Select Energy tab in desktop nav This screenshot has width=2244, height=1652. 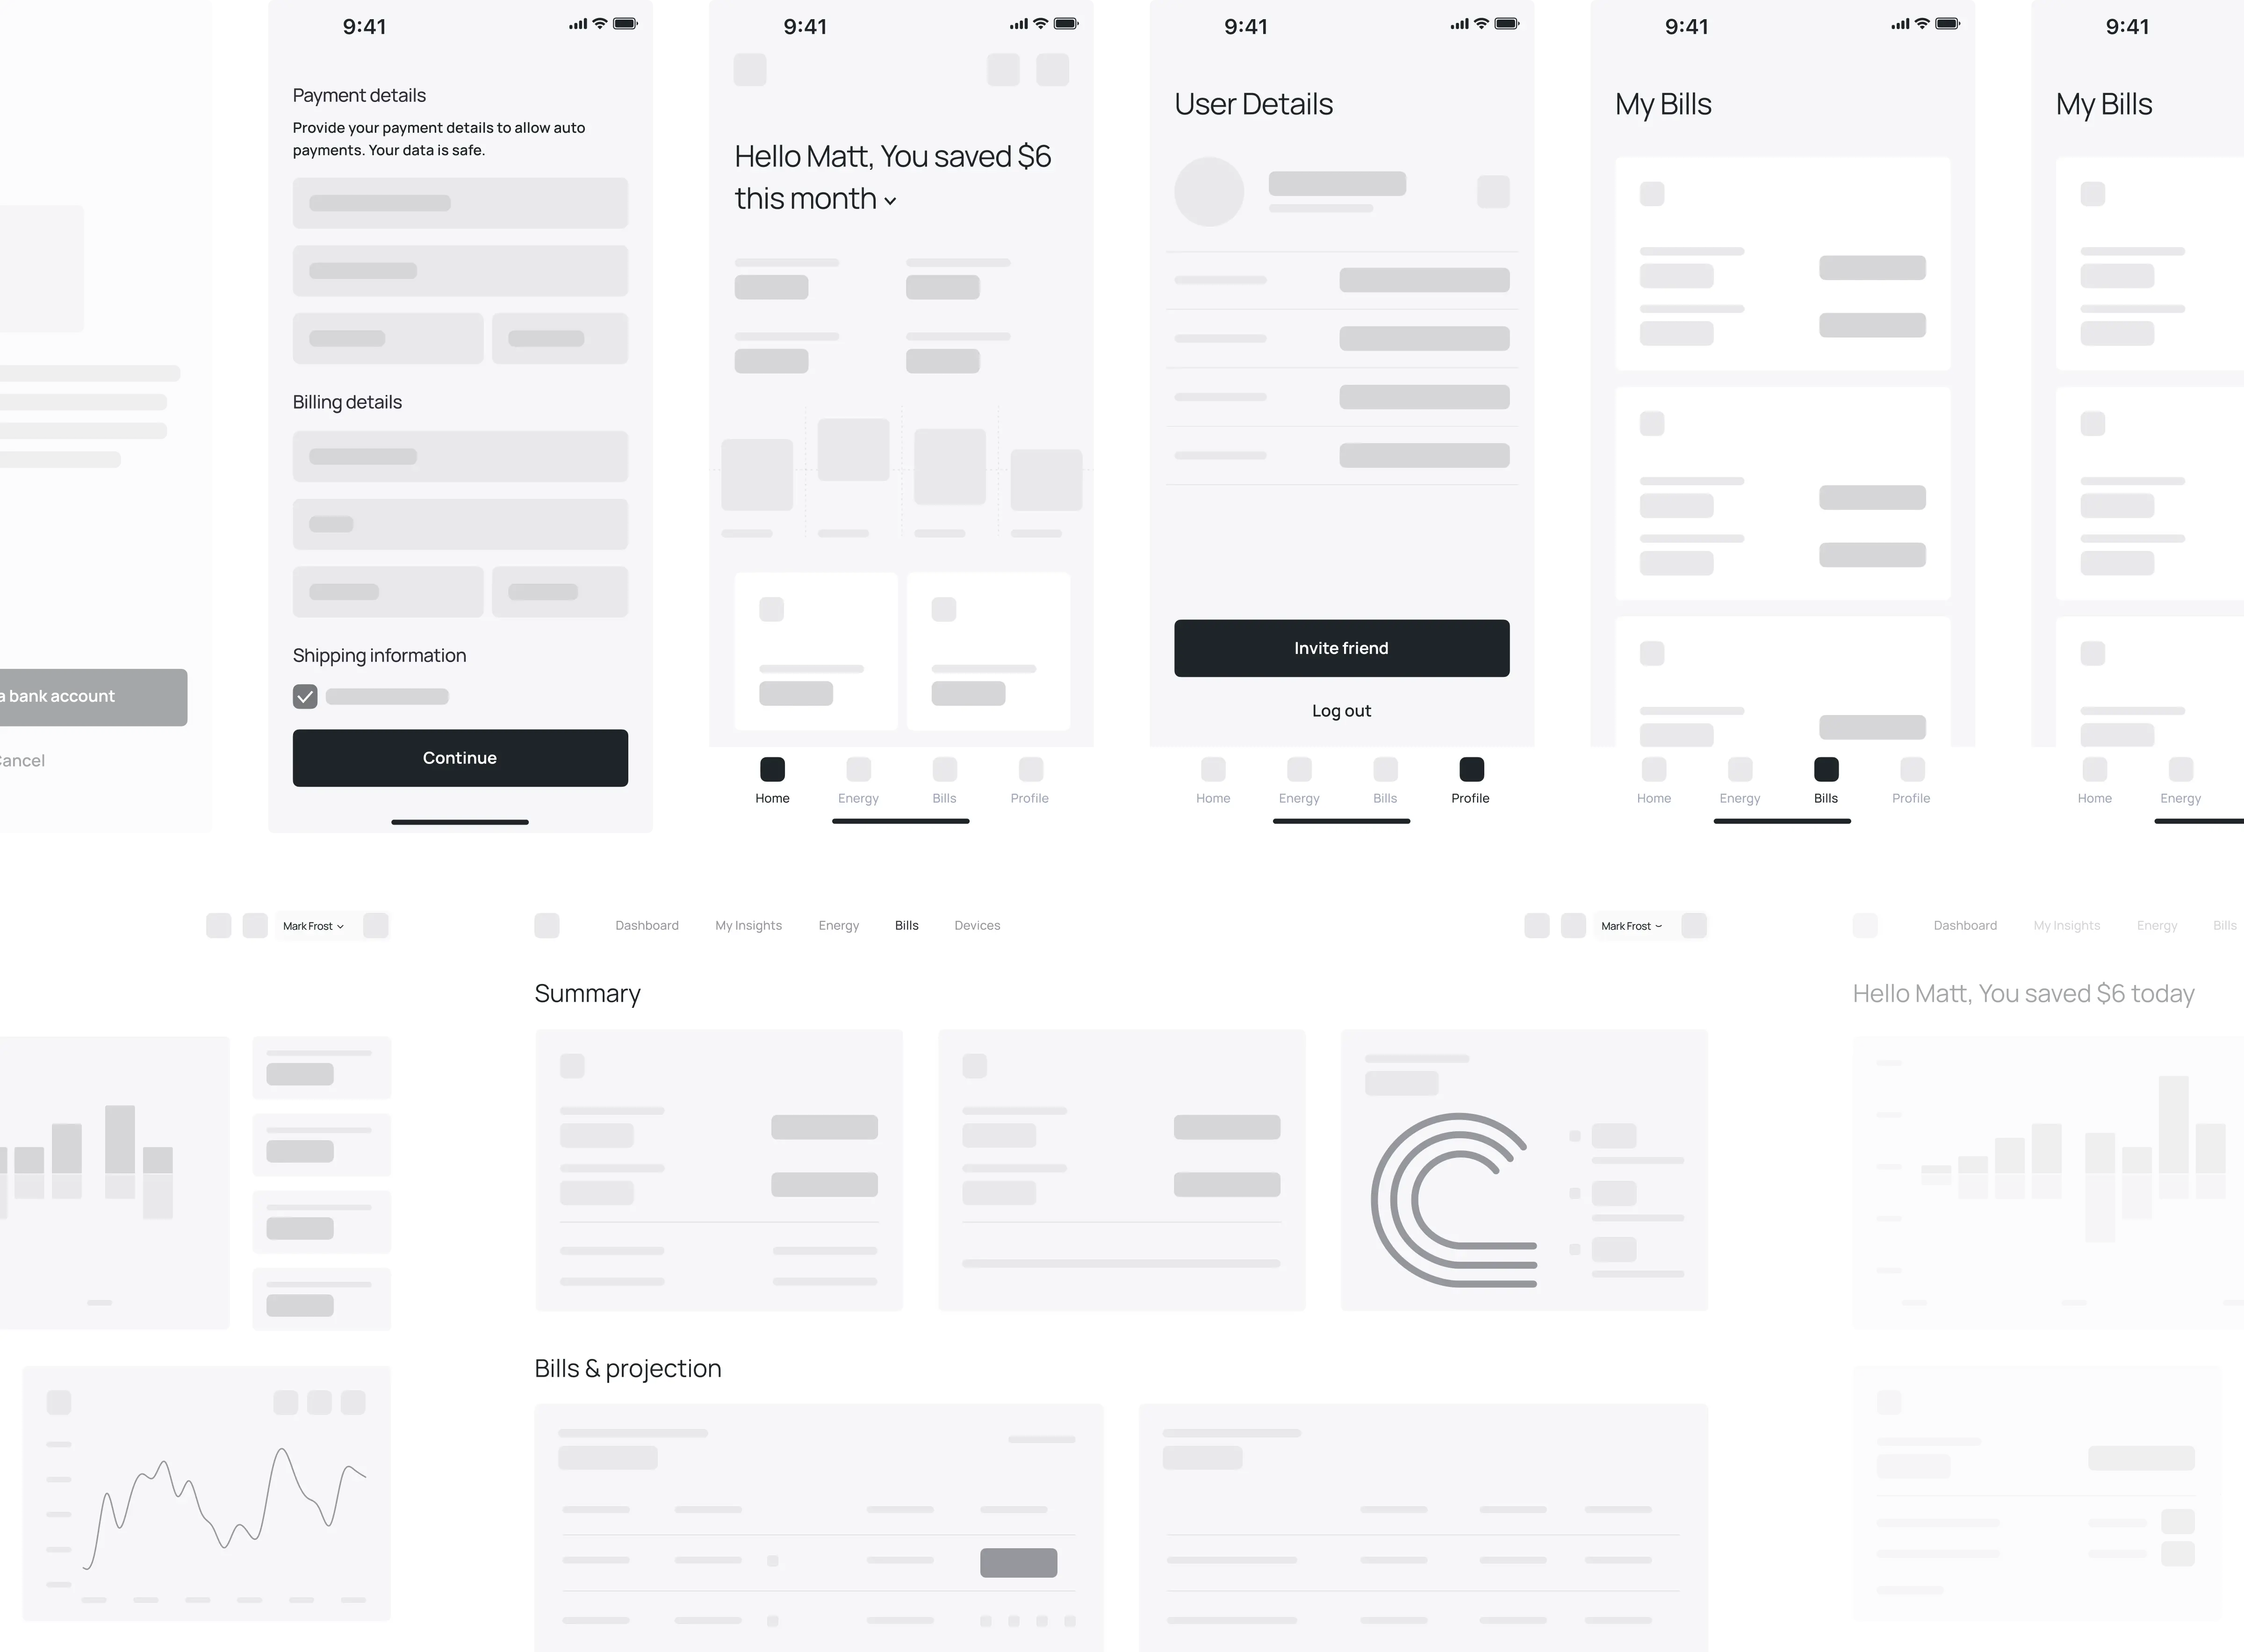point(838,925)
